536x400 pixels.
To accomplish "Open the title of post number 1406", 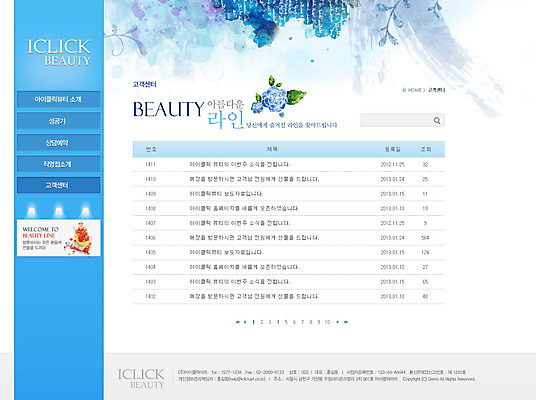I will [x=254, y=238].
